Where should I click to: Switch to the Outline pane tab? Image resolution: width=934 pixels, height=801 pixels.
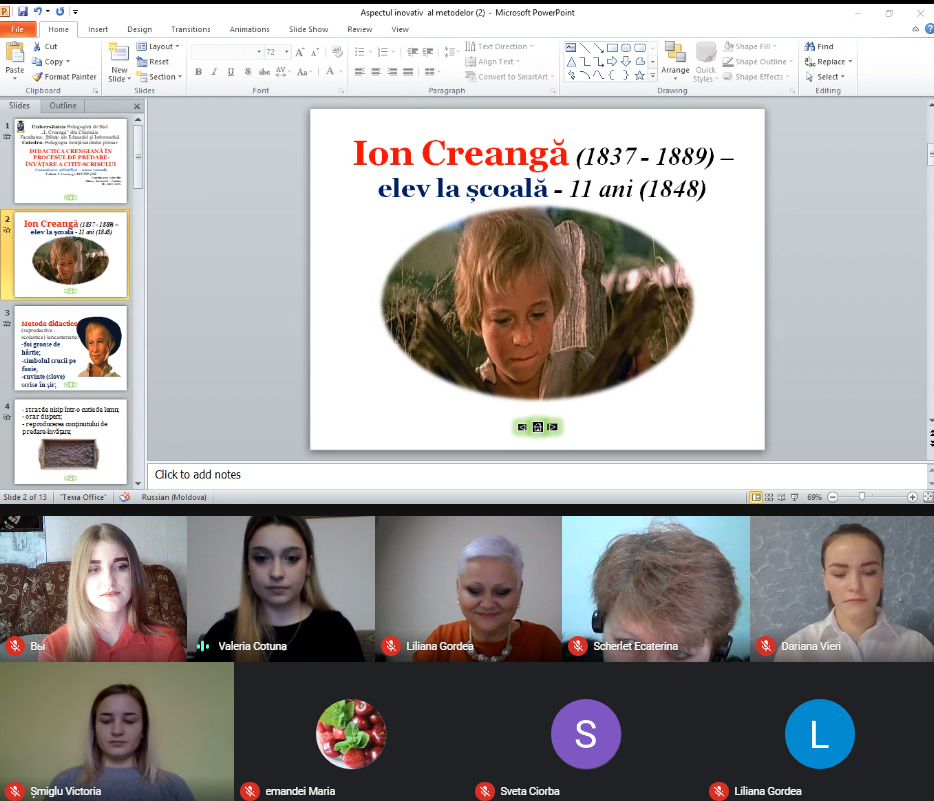63,105
